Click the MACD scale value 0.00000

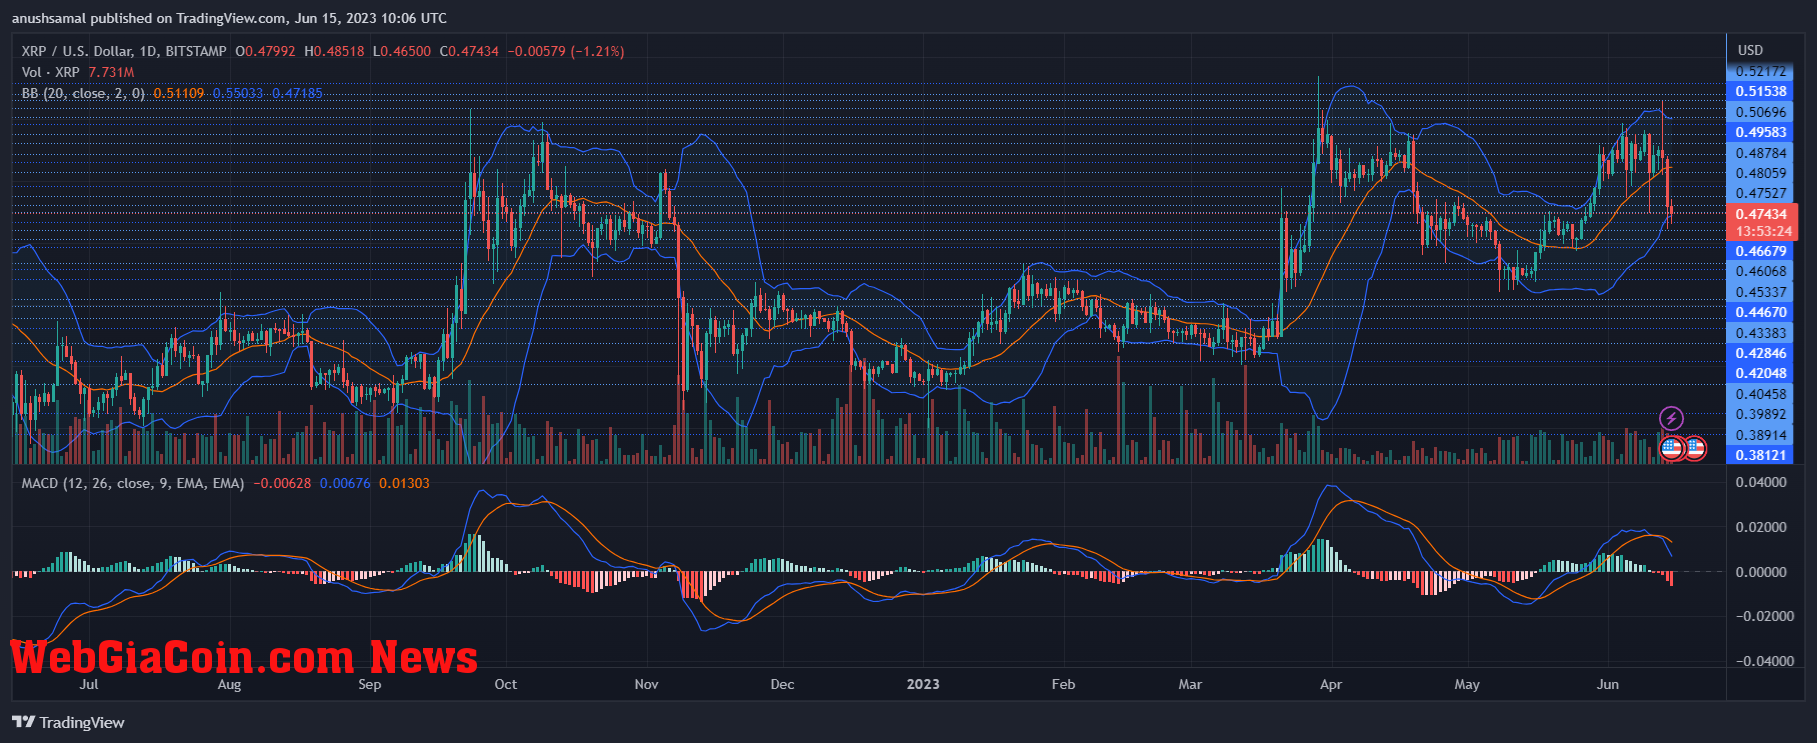pyautogui.click(x=1761, y=572)
